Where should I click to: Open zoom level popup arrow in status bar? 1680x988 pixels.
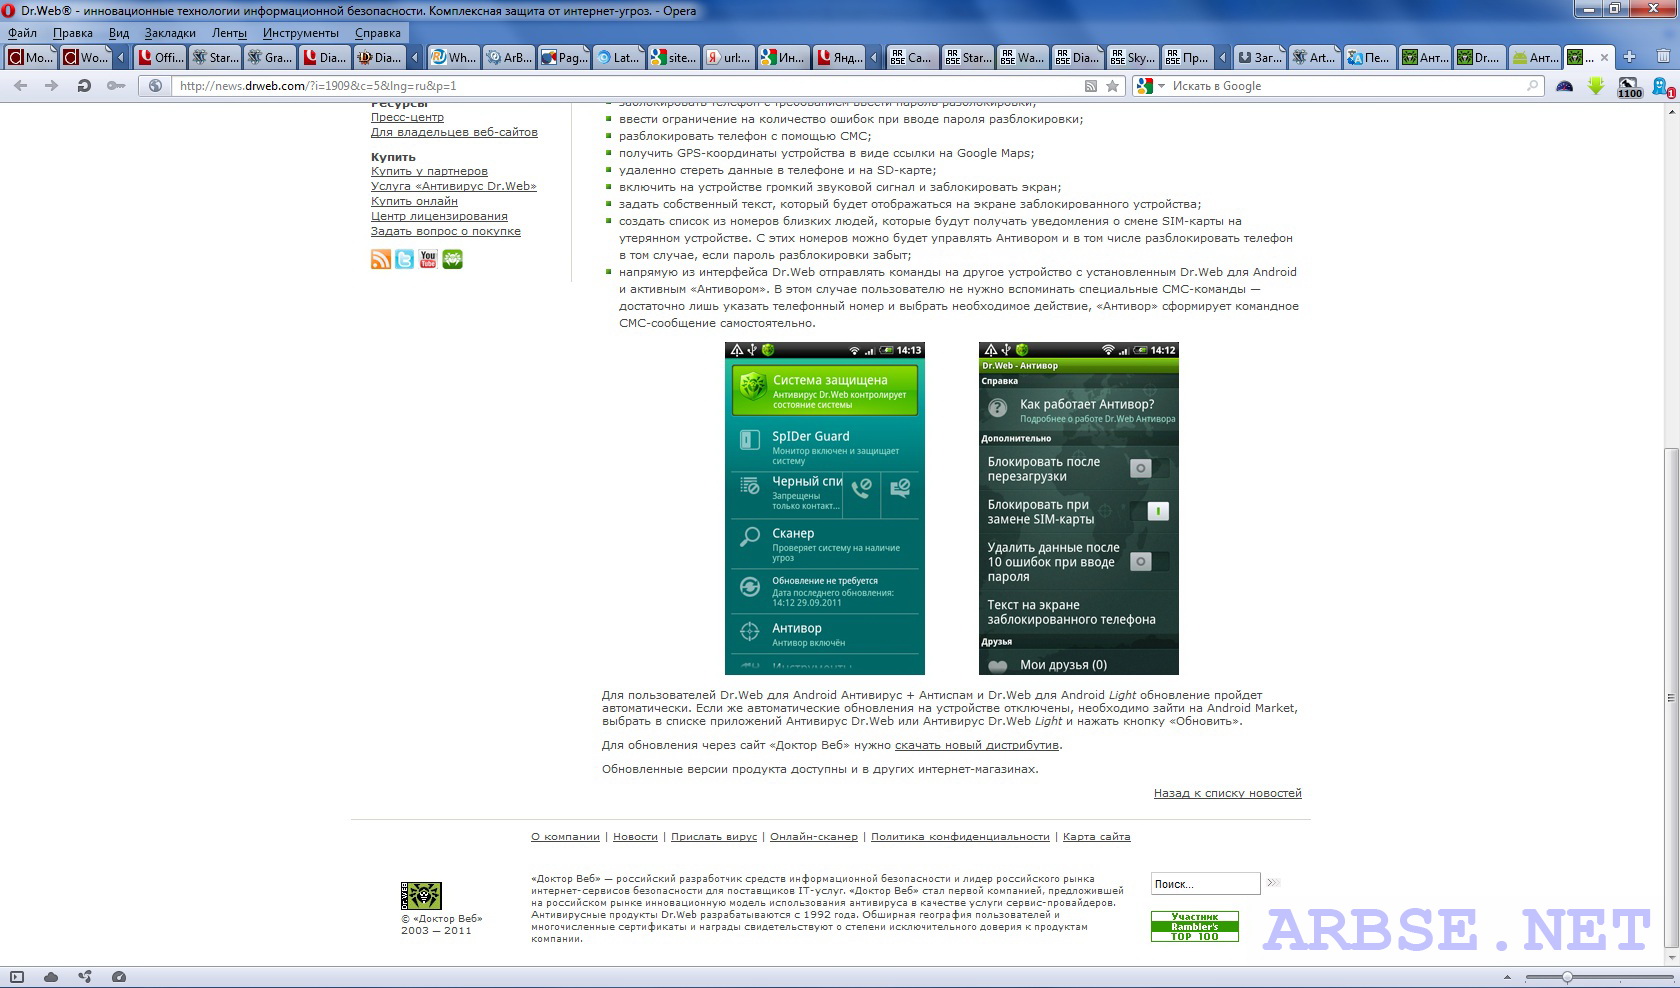pos(1508,977)
